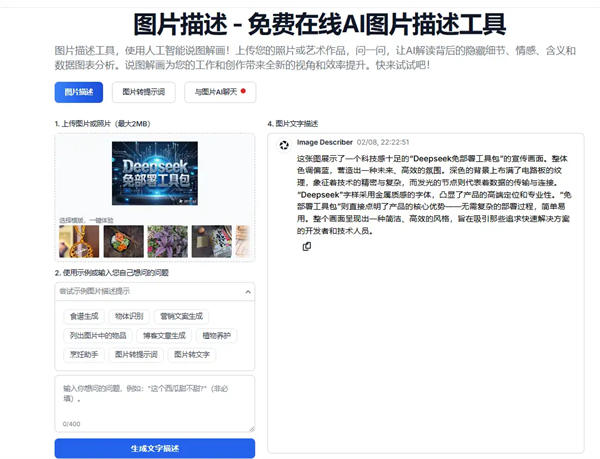Click the 2. 使用示例或输入您自己想问的问题 label

point(112,273)
